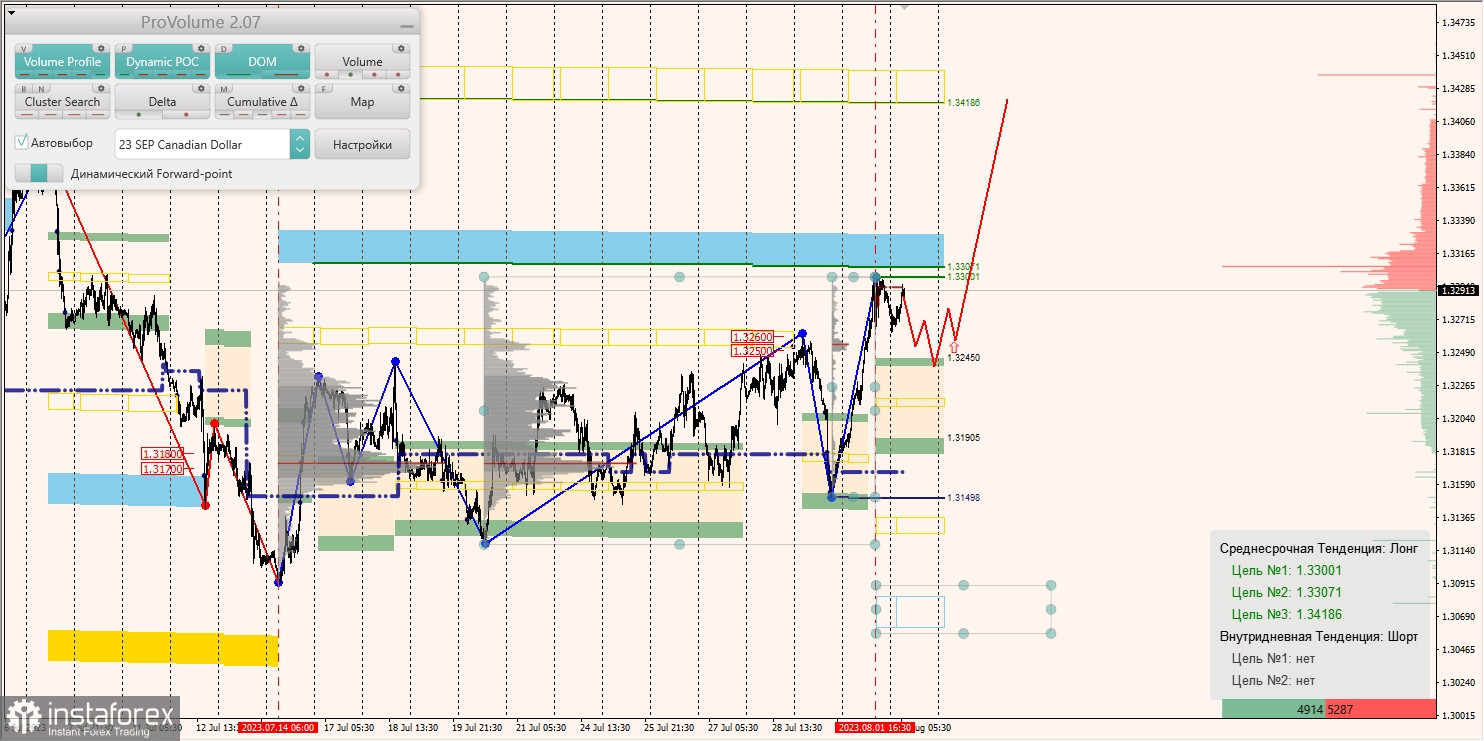Enable the Volume Profile button
This screenshot has height=741, width=1484.
[x=62, y=61]
